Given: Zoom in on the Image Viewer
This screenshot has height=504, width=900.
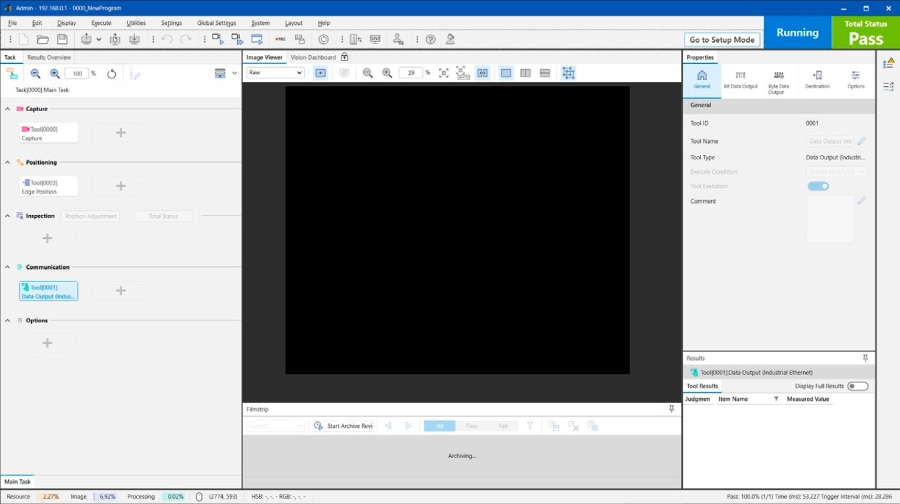Looking at the screenshot, I should (387, 73).
